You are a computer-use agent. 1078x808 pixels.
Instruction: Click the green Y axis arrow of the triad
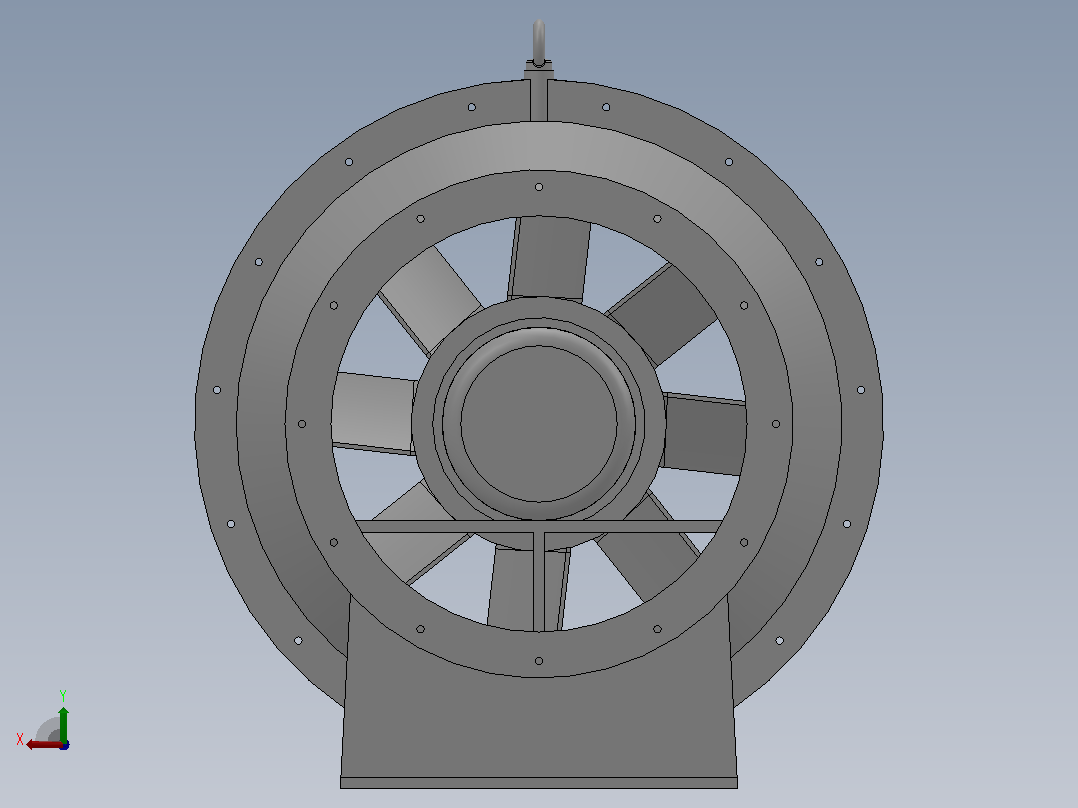coord(63,723)
